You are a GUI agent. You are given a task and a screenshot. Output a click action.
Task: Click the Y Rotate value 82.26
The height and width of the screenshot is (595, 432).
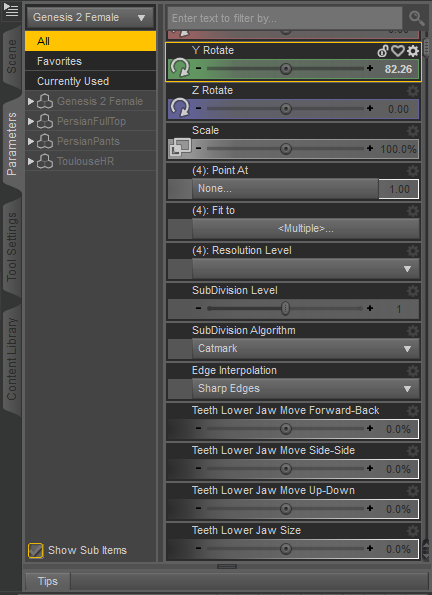[398, 69]
